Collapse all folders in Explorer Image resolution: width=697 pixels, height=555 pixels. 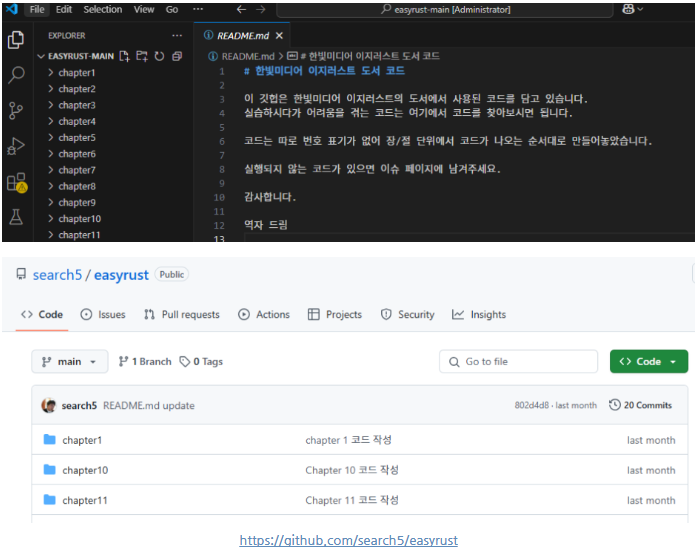coord(177,56)
